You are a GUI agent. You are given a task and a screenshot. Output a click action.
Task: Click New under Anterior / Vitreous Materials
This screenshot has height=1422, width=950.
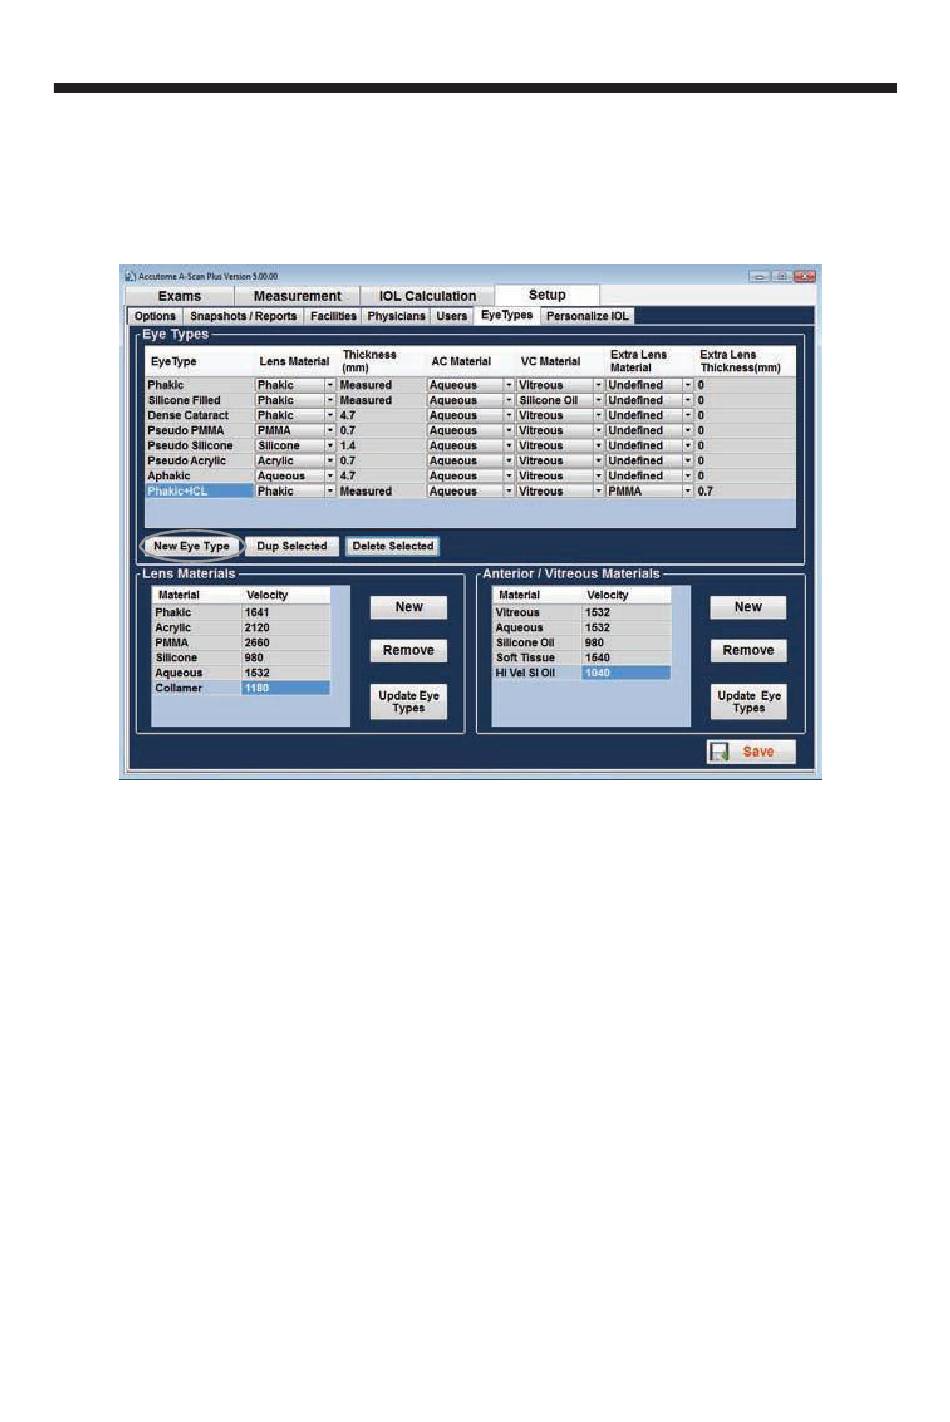coord(748,607)
